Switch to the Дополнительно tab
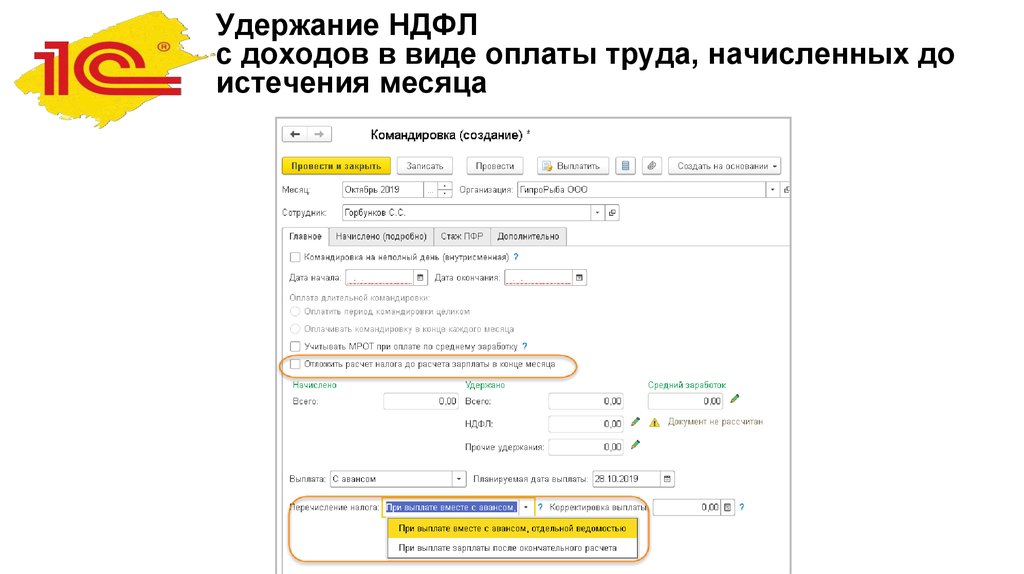 click(x=528, y=236)
